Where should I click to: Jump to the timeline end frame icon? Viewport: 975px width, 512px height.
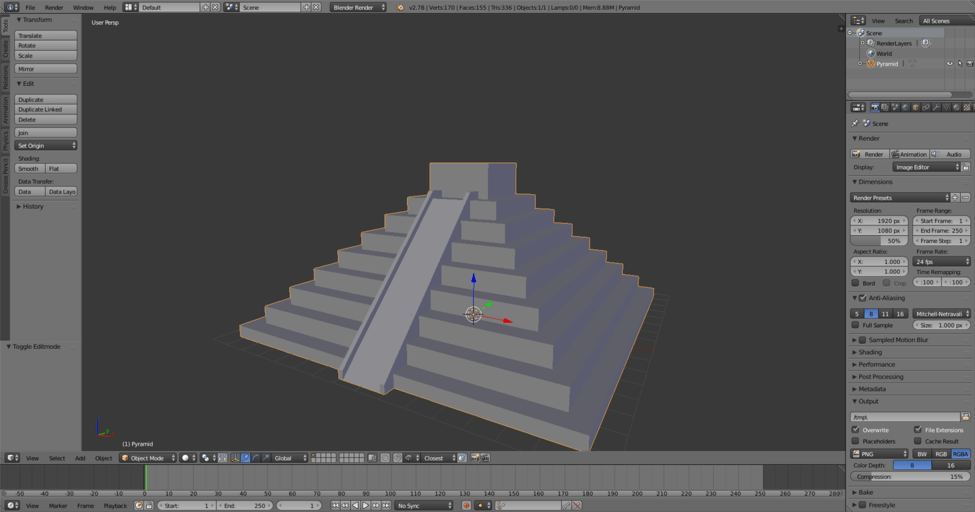pyautogui.click(x=386, y=506)
